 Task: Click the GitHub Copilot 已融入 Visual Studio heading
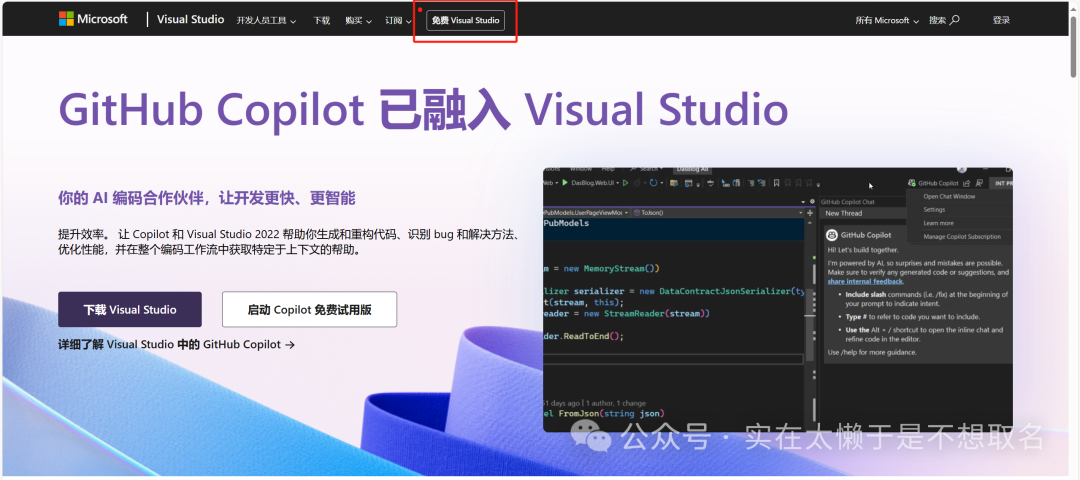click(x=423, y=109)
